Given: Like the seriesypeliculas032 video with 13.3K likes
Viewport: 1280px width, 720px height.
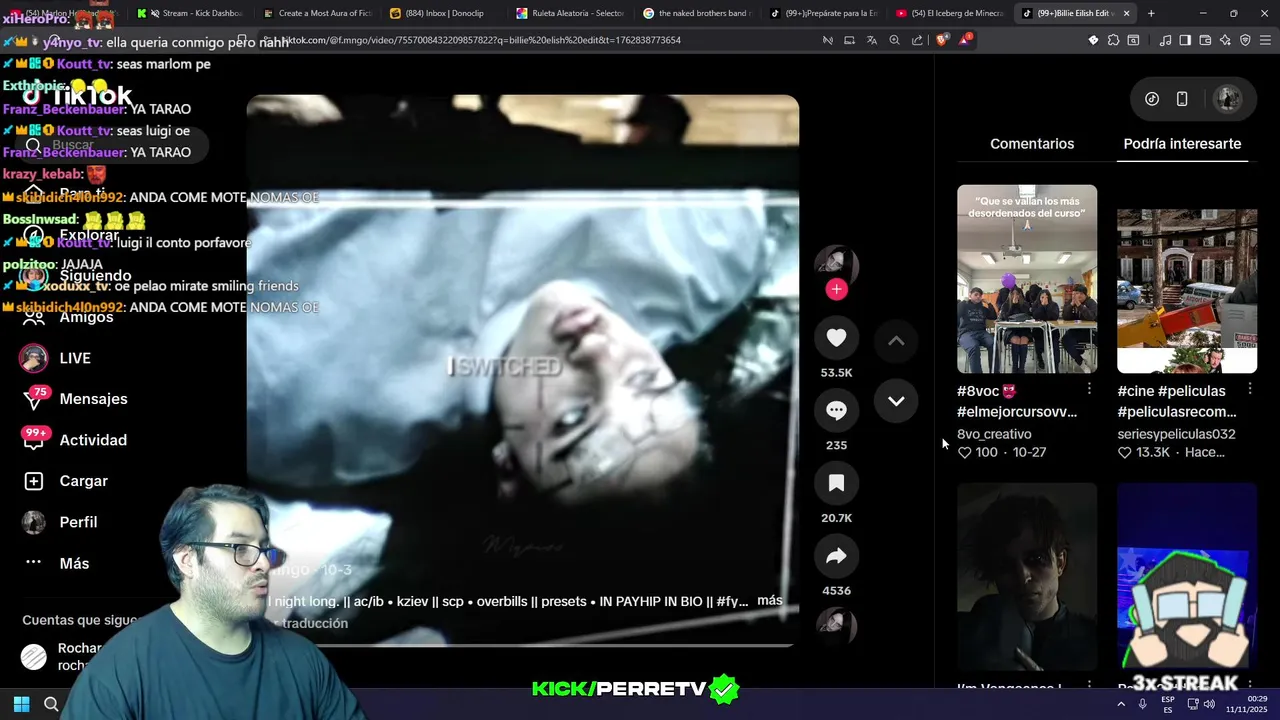Looking at the screenshot, I should point(1125,452).
